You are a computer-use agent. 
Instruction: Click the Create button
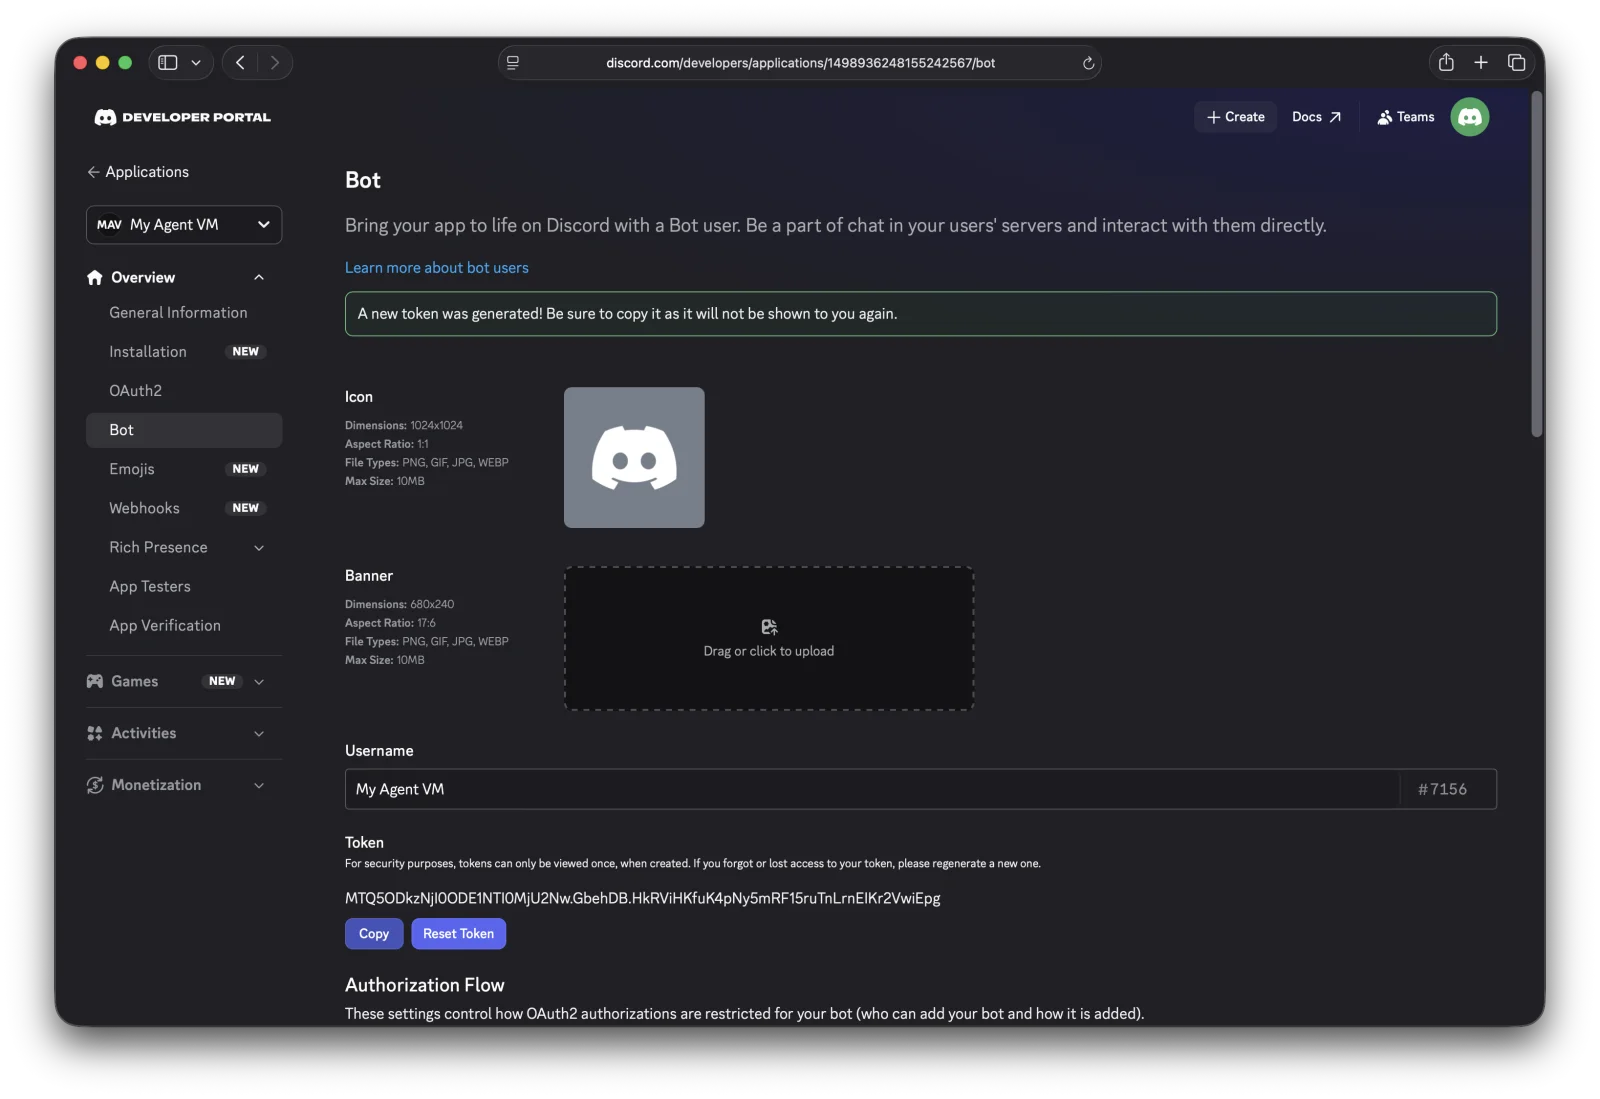point(1235,117)
